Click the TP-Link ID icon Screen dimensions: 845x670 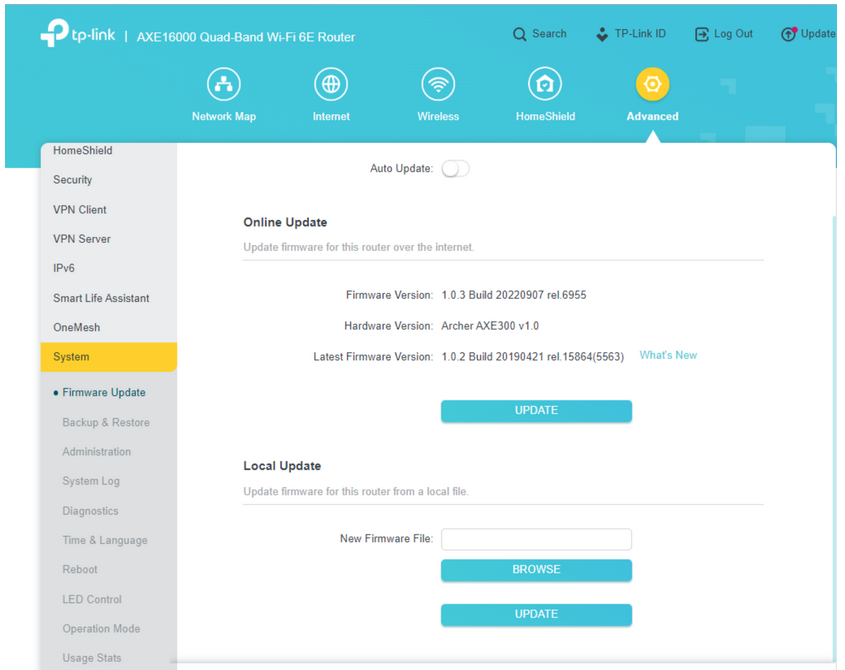pyautogui.click(x=602, y=34)
